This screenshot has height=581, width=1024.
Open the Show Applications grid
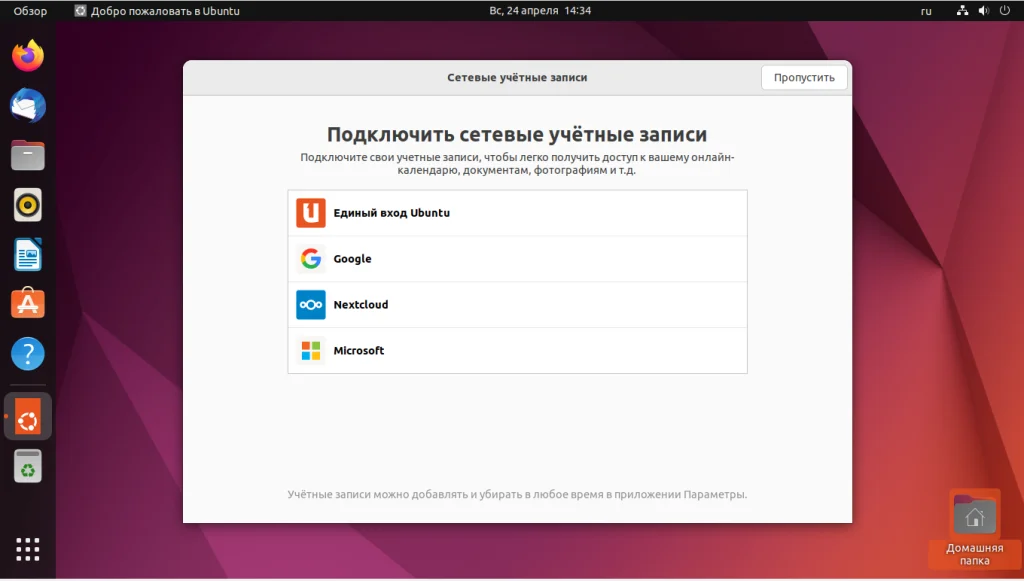click(27, 549)
